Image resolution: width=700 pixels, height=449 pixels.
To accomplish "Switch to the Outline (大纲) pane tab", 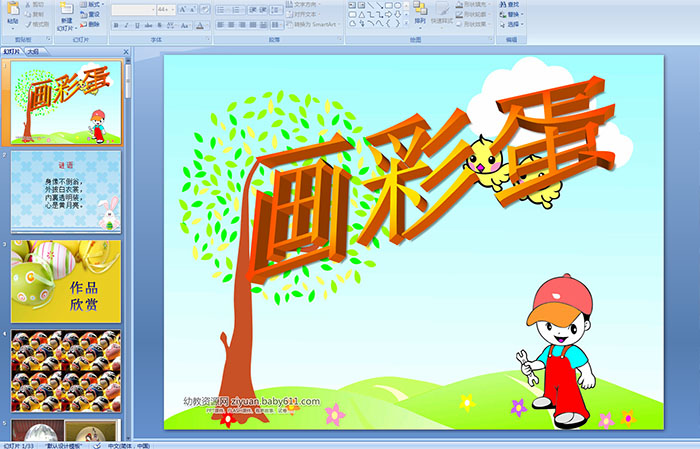I will point(33,52).
